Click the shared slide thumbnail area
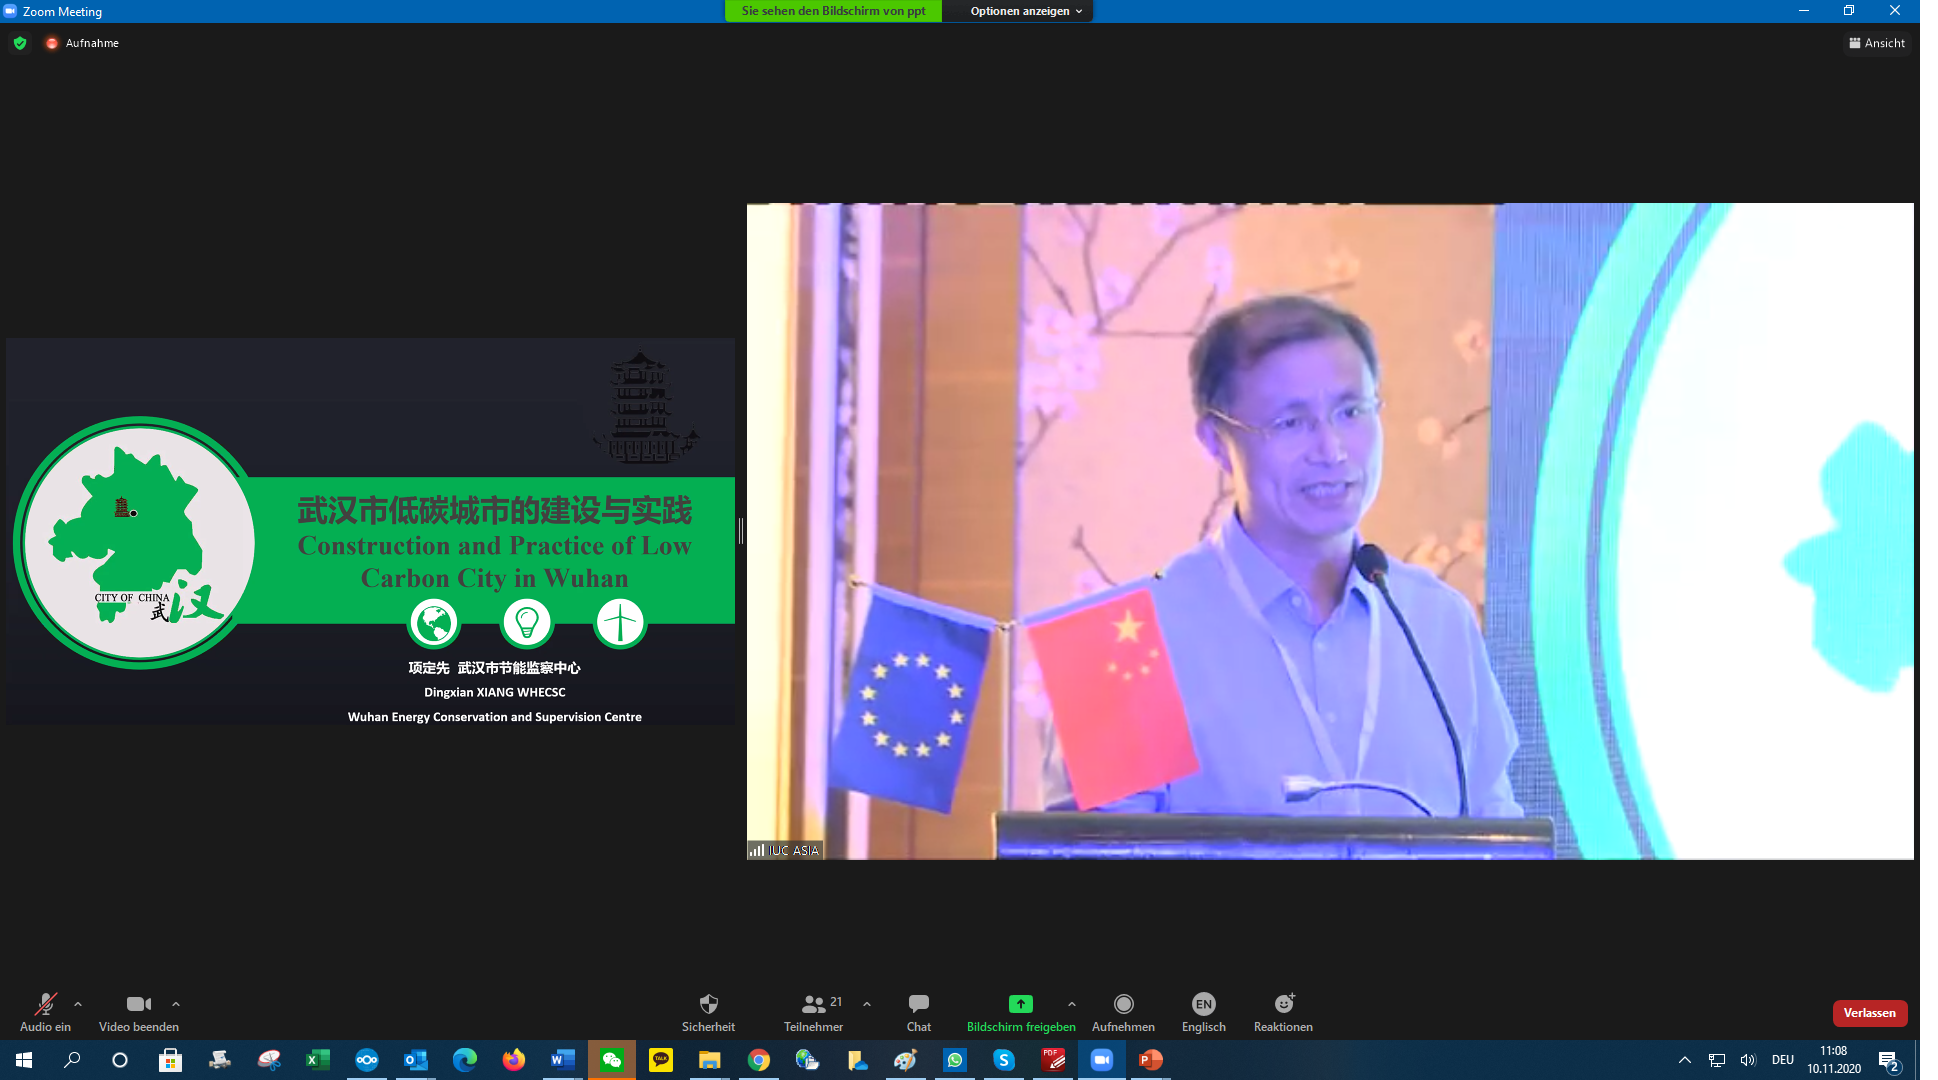 point(370,531)
